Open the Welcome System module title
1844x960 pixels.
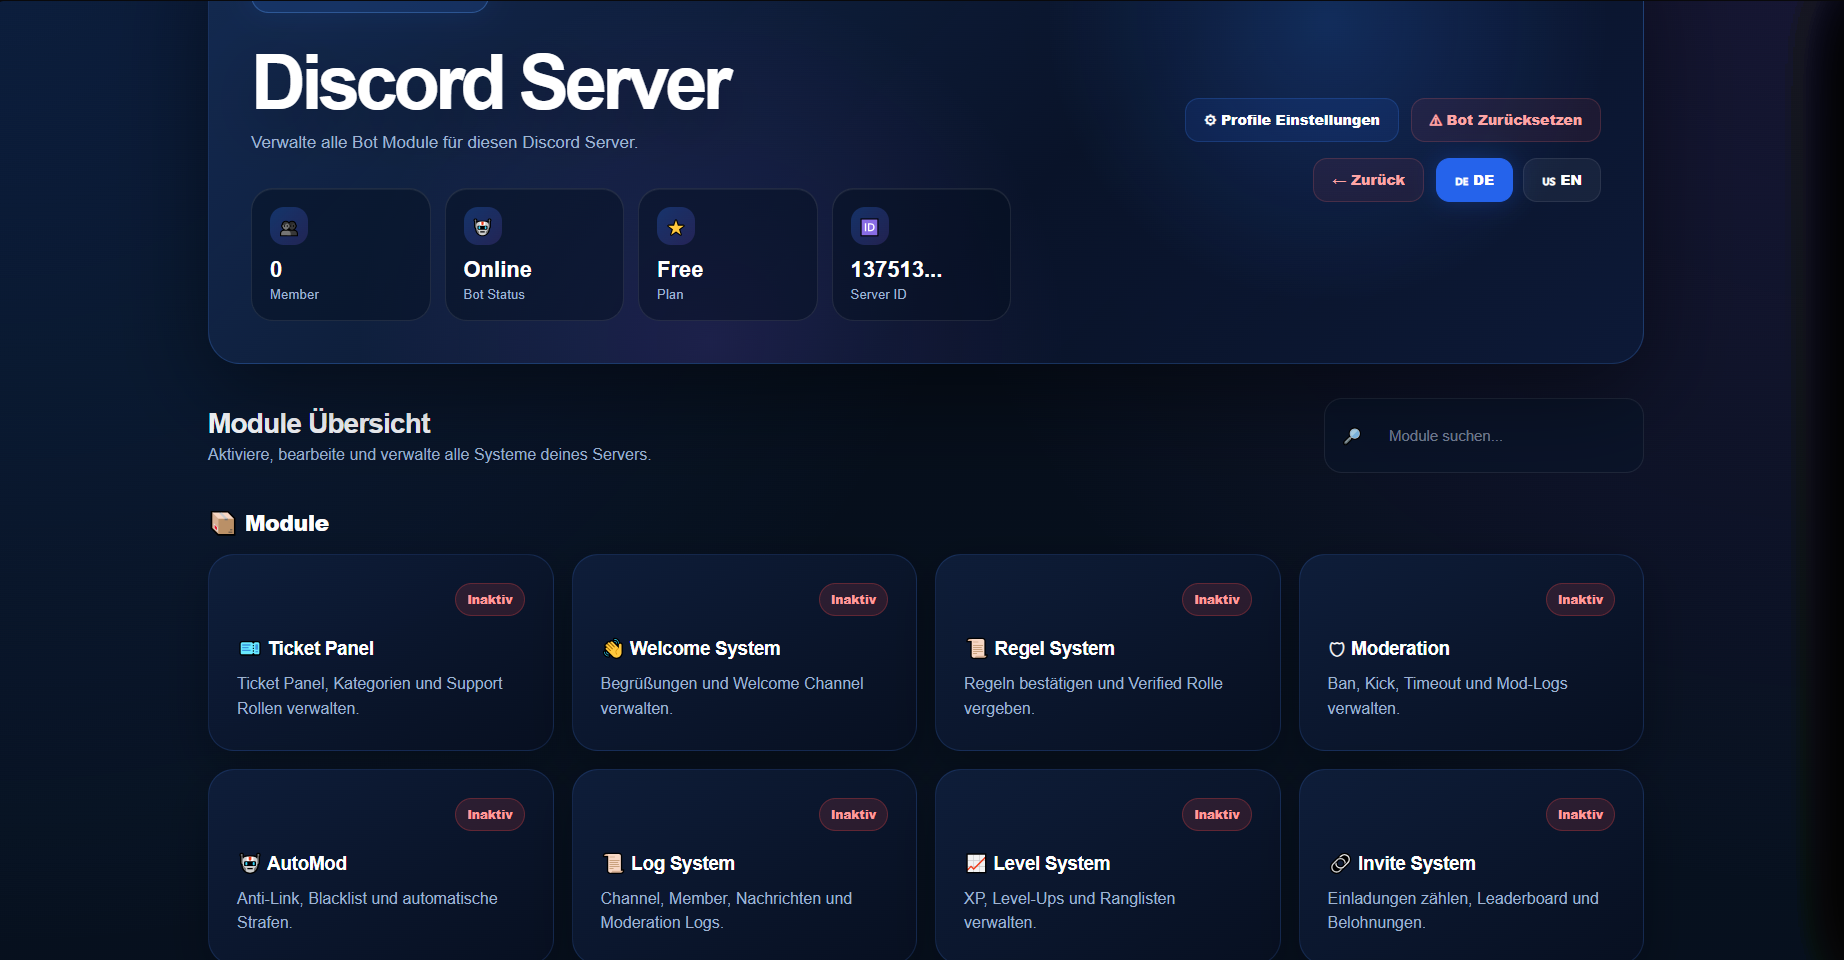[705, 648]
